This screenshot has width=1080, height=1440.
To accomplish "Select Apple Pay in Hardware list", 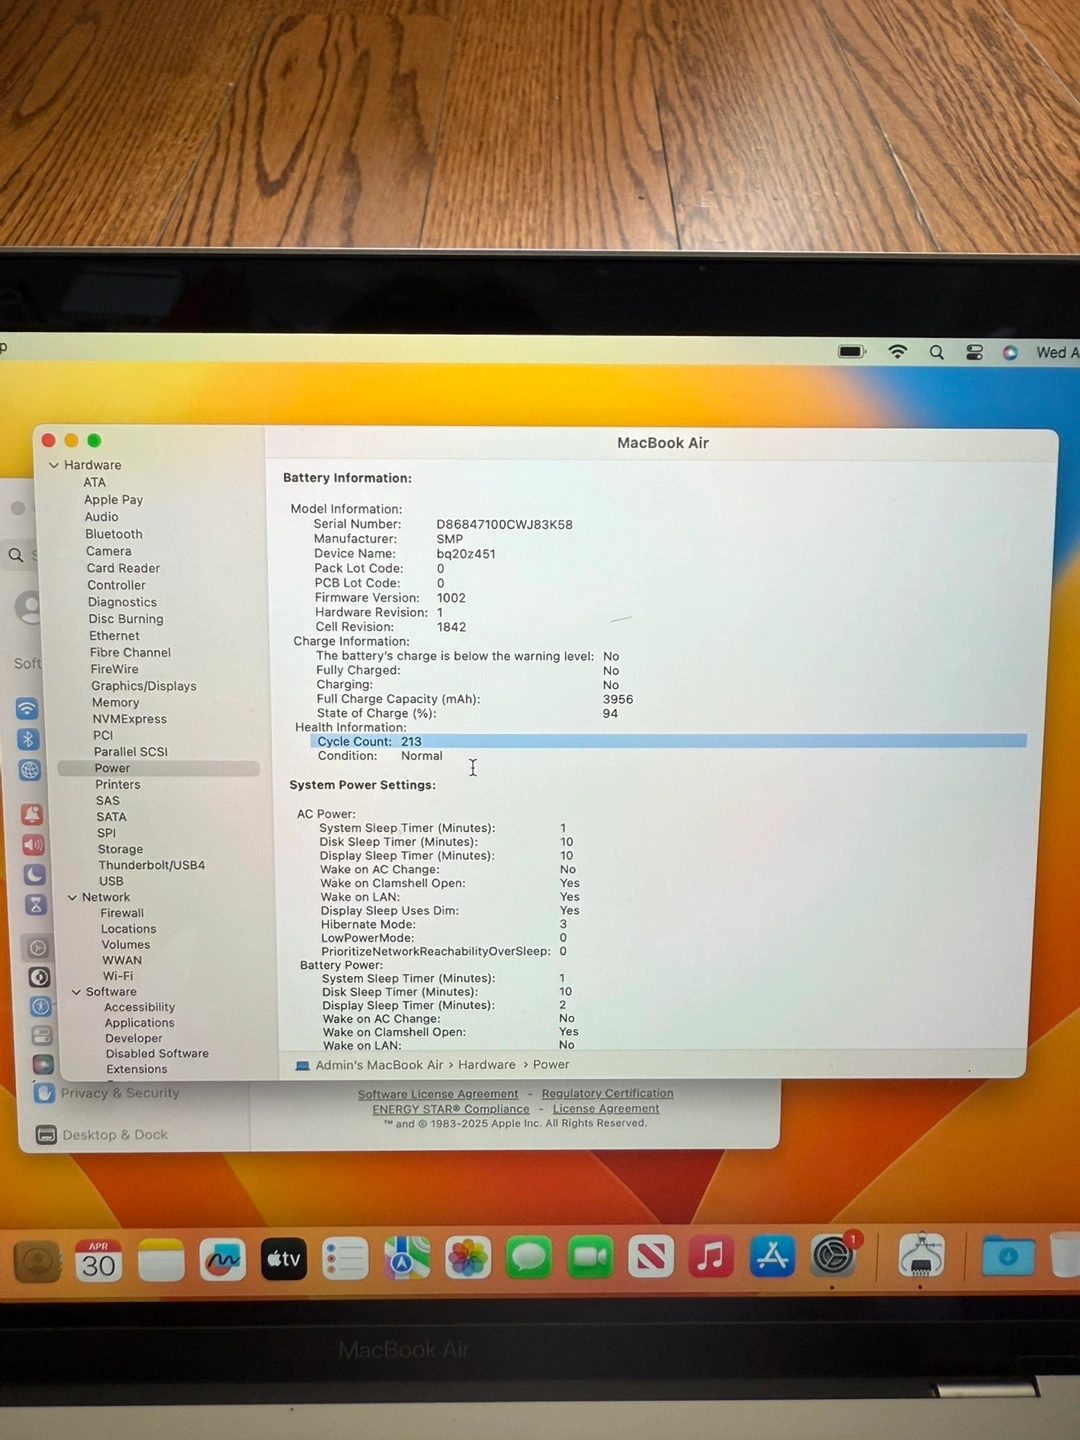I will pyautogui.click(x=114, y=500).
